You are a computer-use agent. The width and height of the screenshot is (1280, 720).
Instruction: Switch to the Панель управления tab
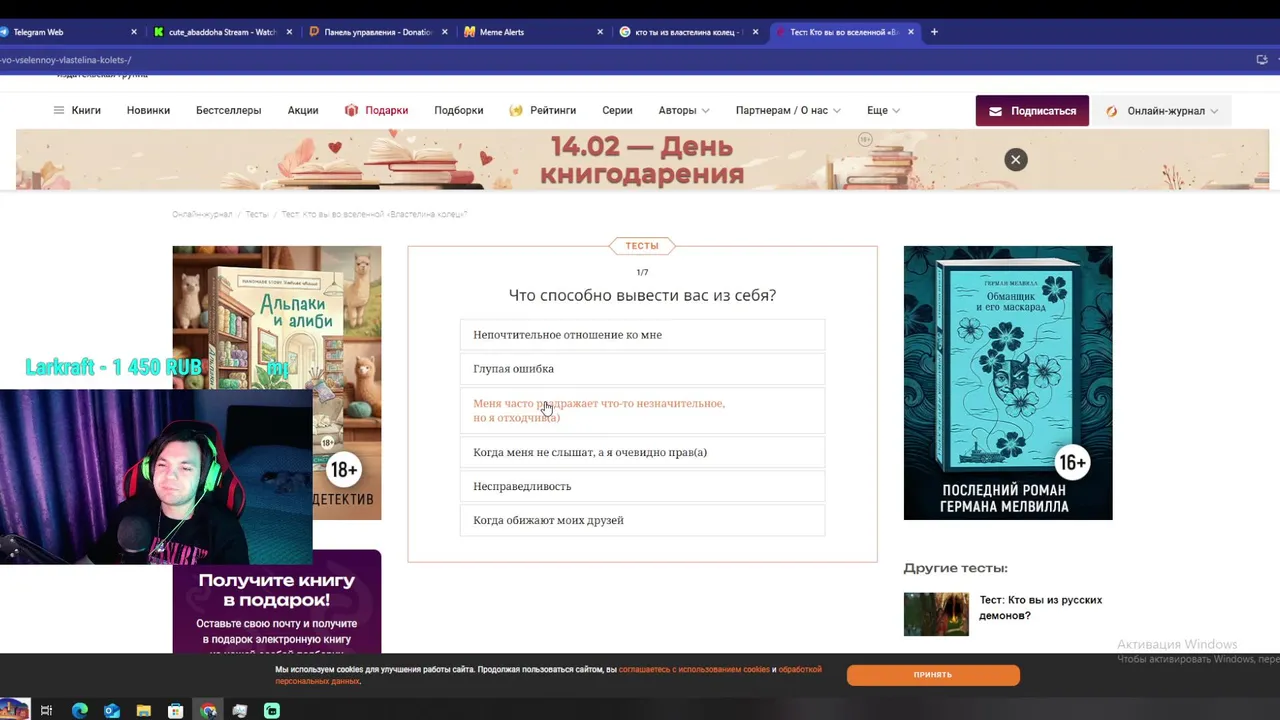pos(377,32)
